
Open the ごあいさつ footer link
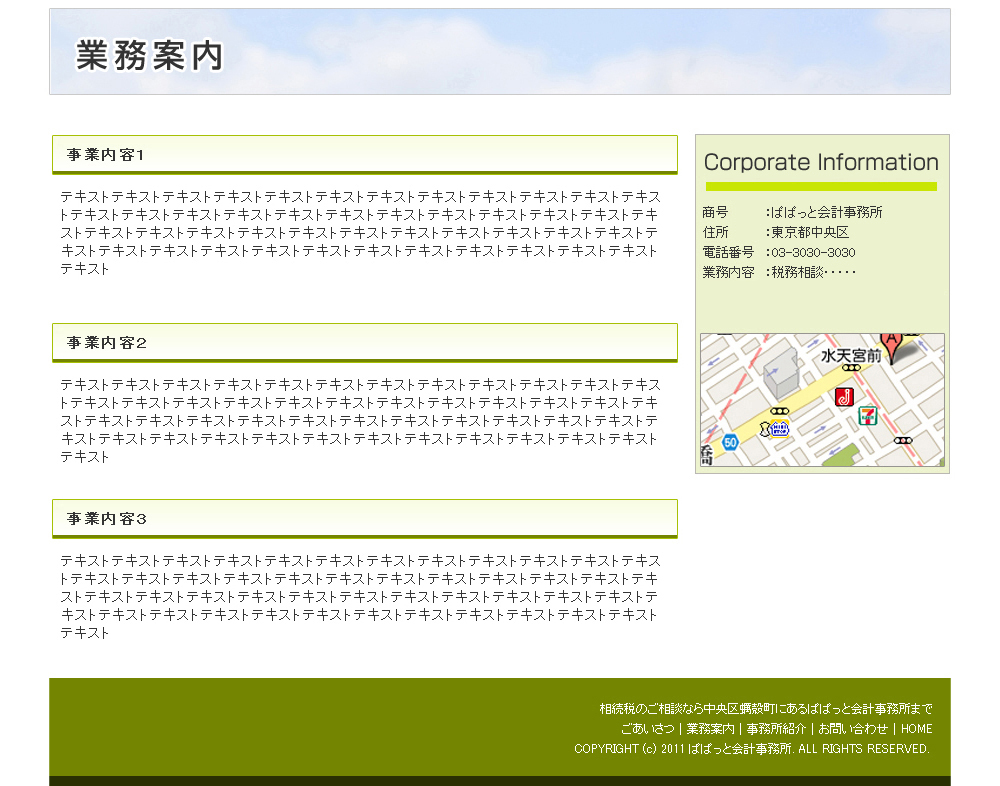tap(647, 729)
